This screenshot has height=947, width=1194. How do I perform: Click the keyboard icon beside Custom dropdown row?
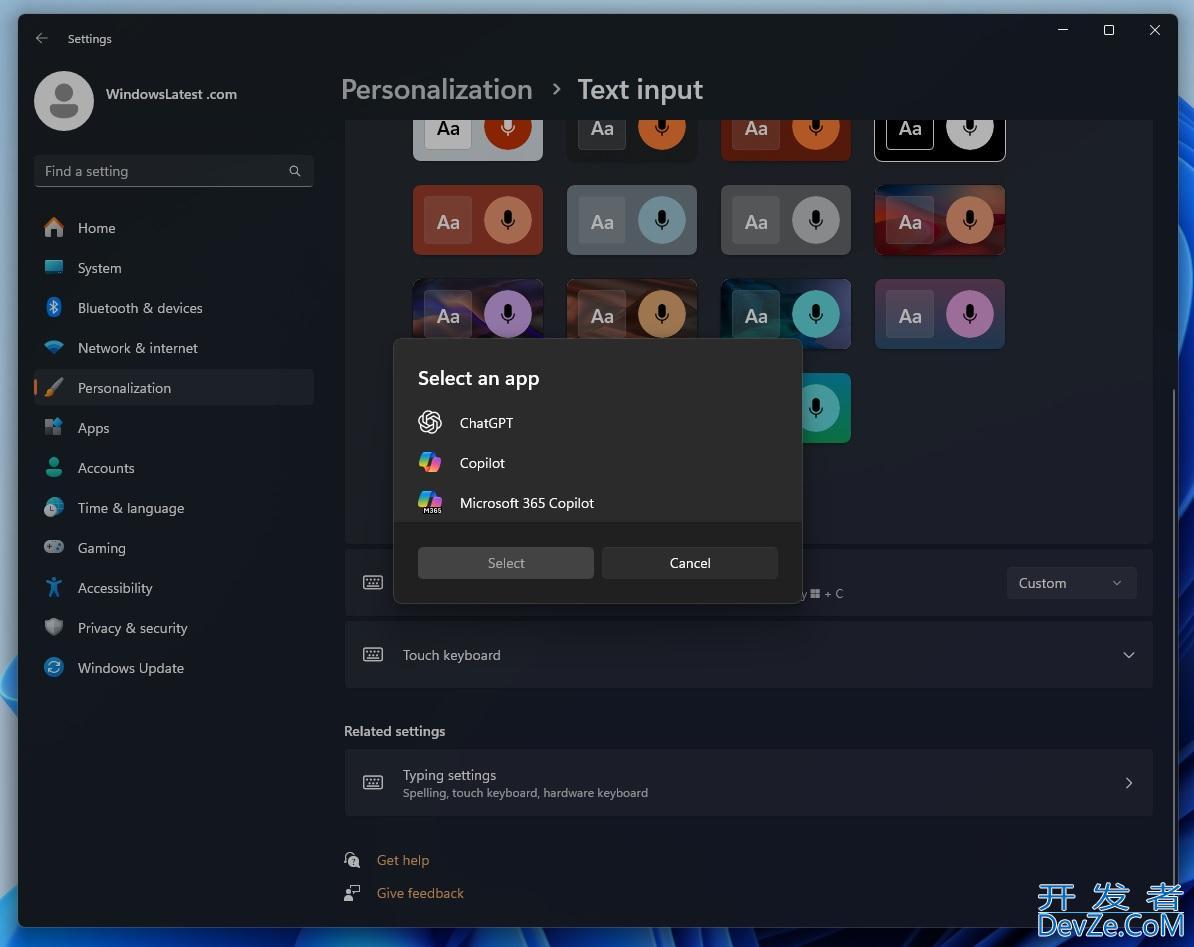pos(373,582)
